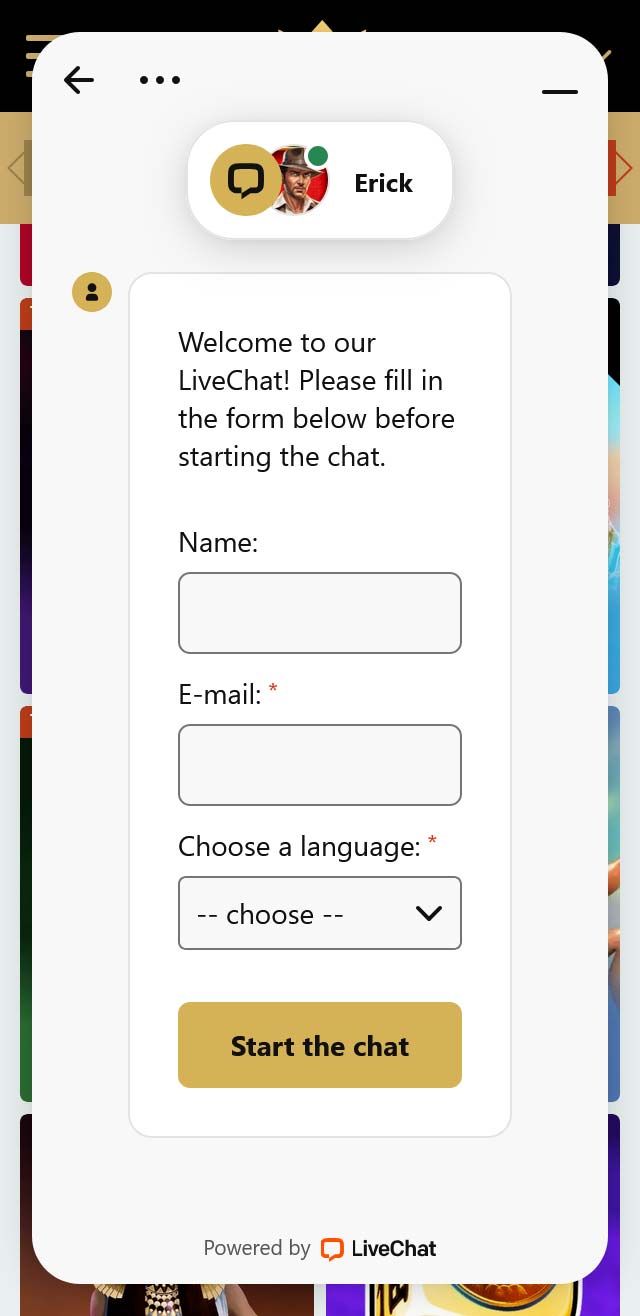Click the chevron arrow on language selector
The width and height of the screenshot is (640, 1316).
click(x=429, y=913)
